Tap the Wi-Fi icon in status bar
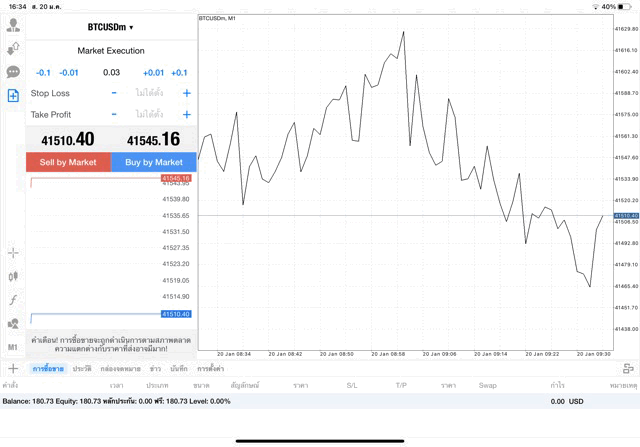 click(x=596, y=7)
